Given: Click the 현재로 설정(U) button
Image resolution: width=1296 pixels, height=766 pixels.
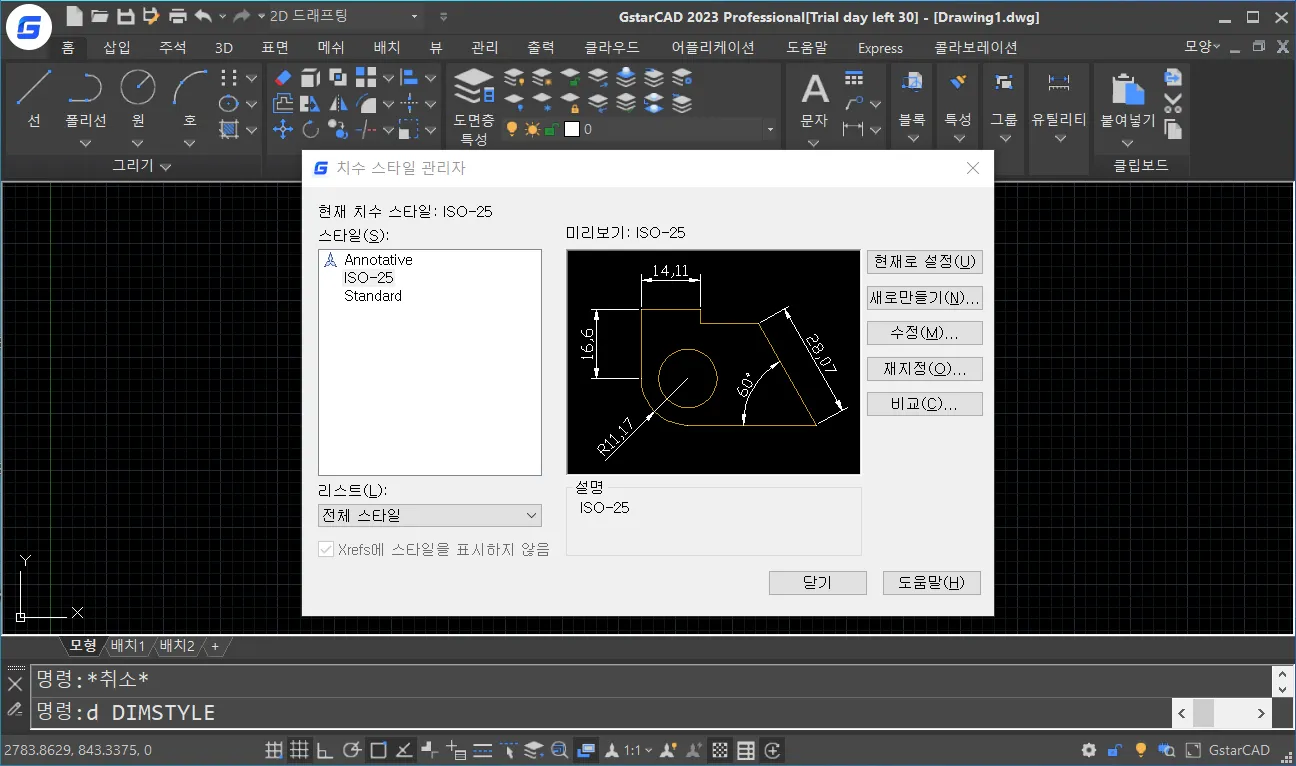Looking at the screenshot, I should 925,262.
